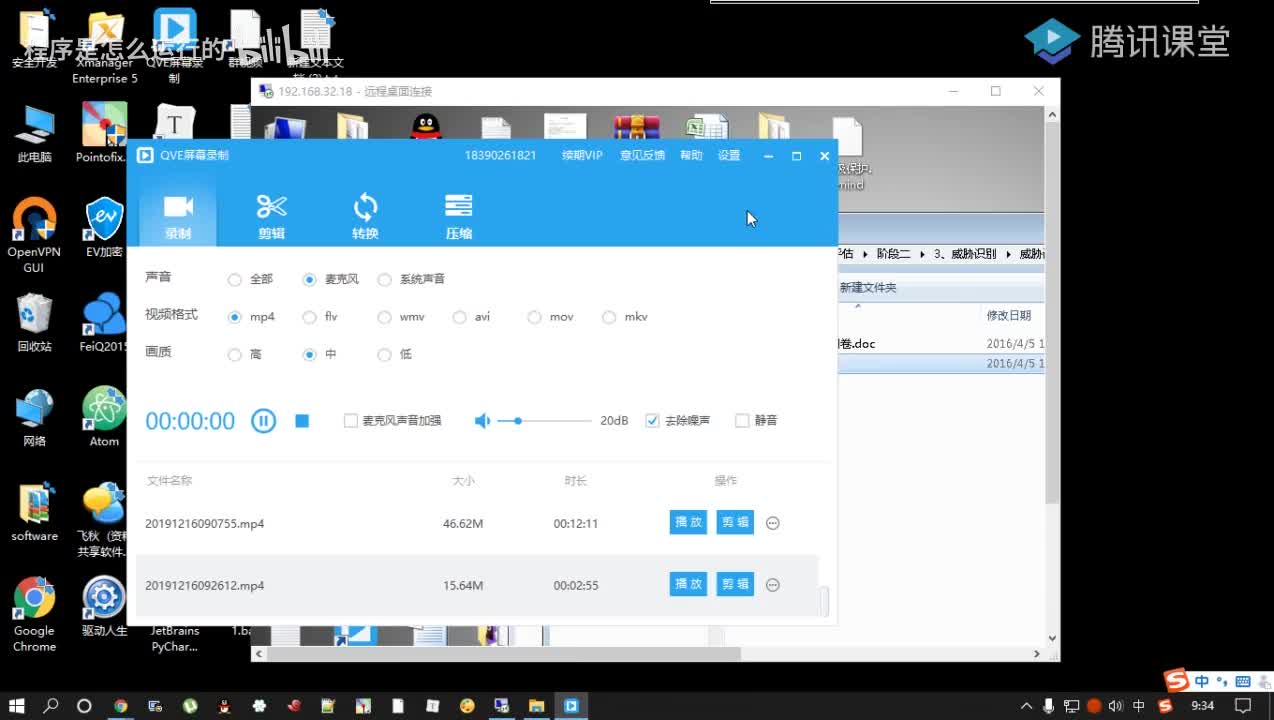The image size is (1274, 720).
Task: Edit 20191216090755.mp4 with 剪辑 button
Action: pos(735,522)
